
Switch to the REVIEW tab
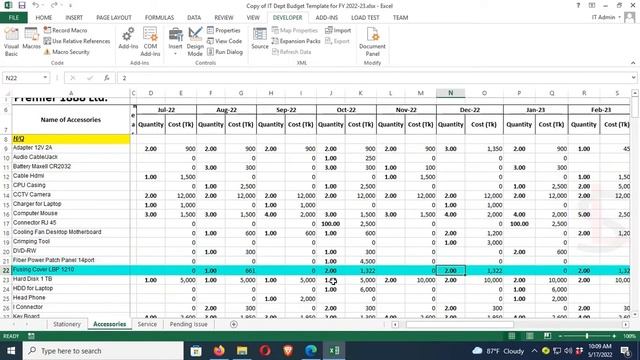[x=224, y=18]
